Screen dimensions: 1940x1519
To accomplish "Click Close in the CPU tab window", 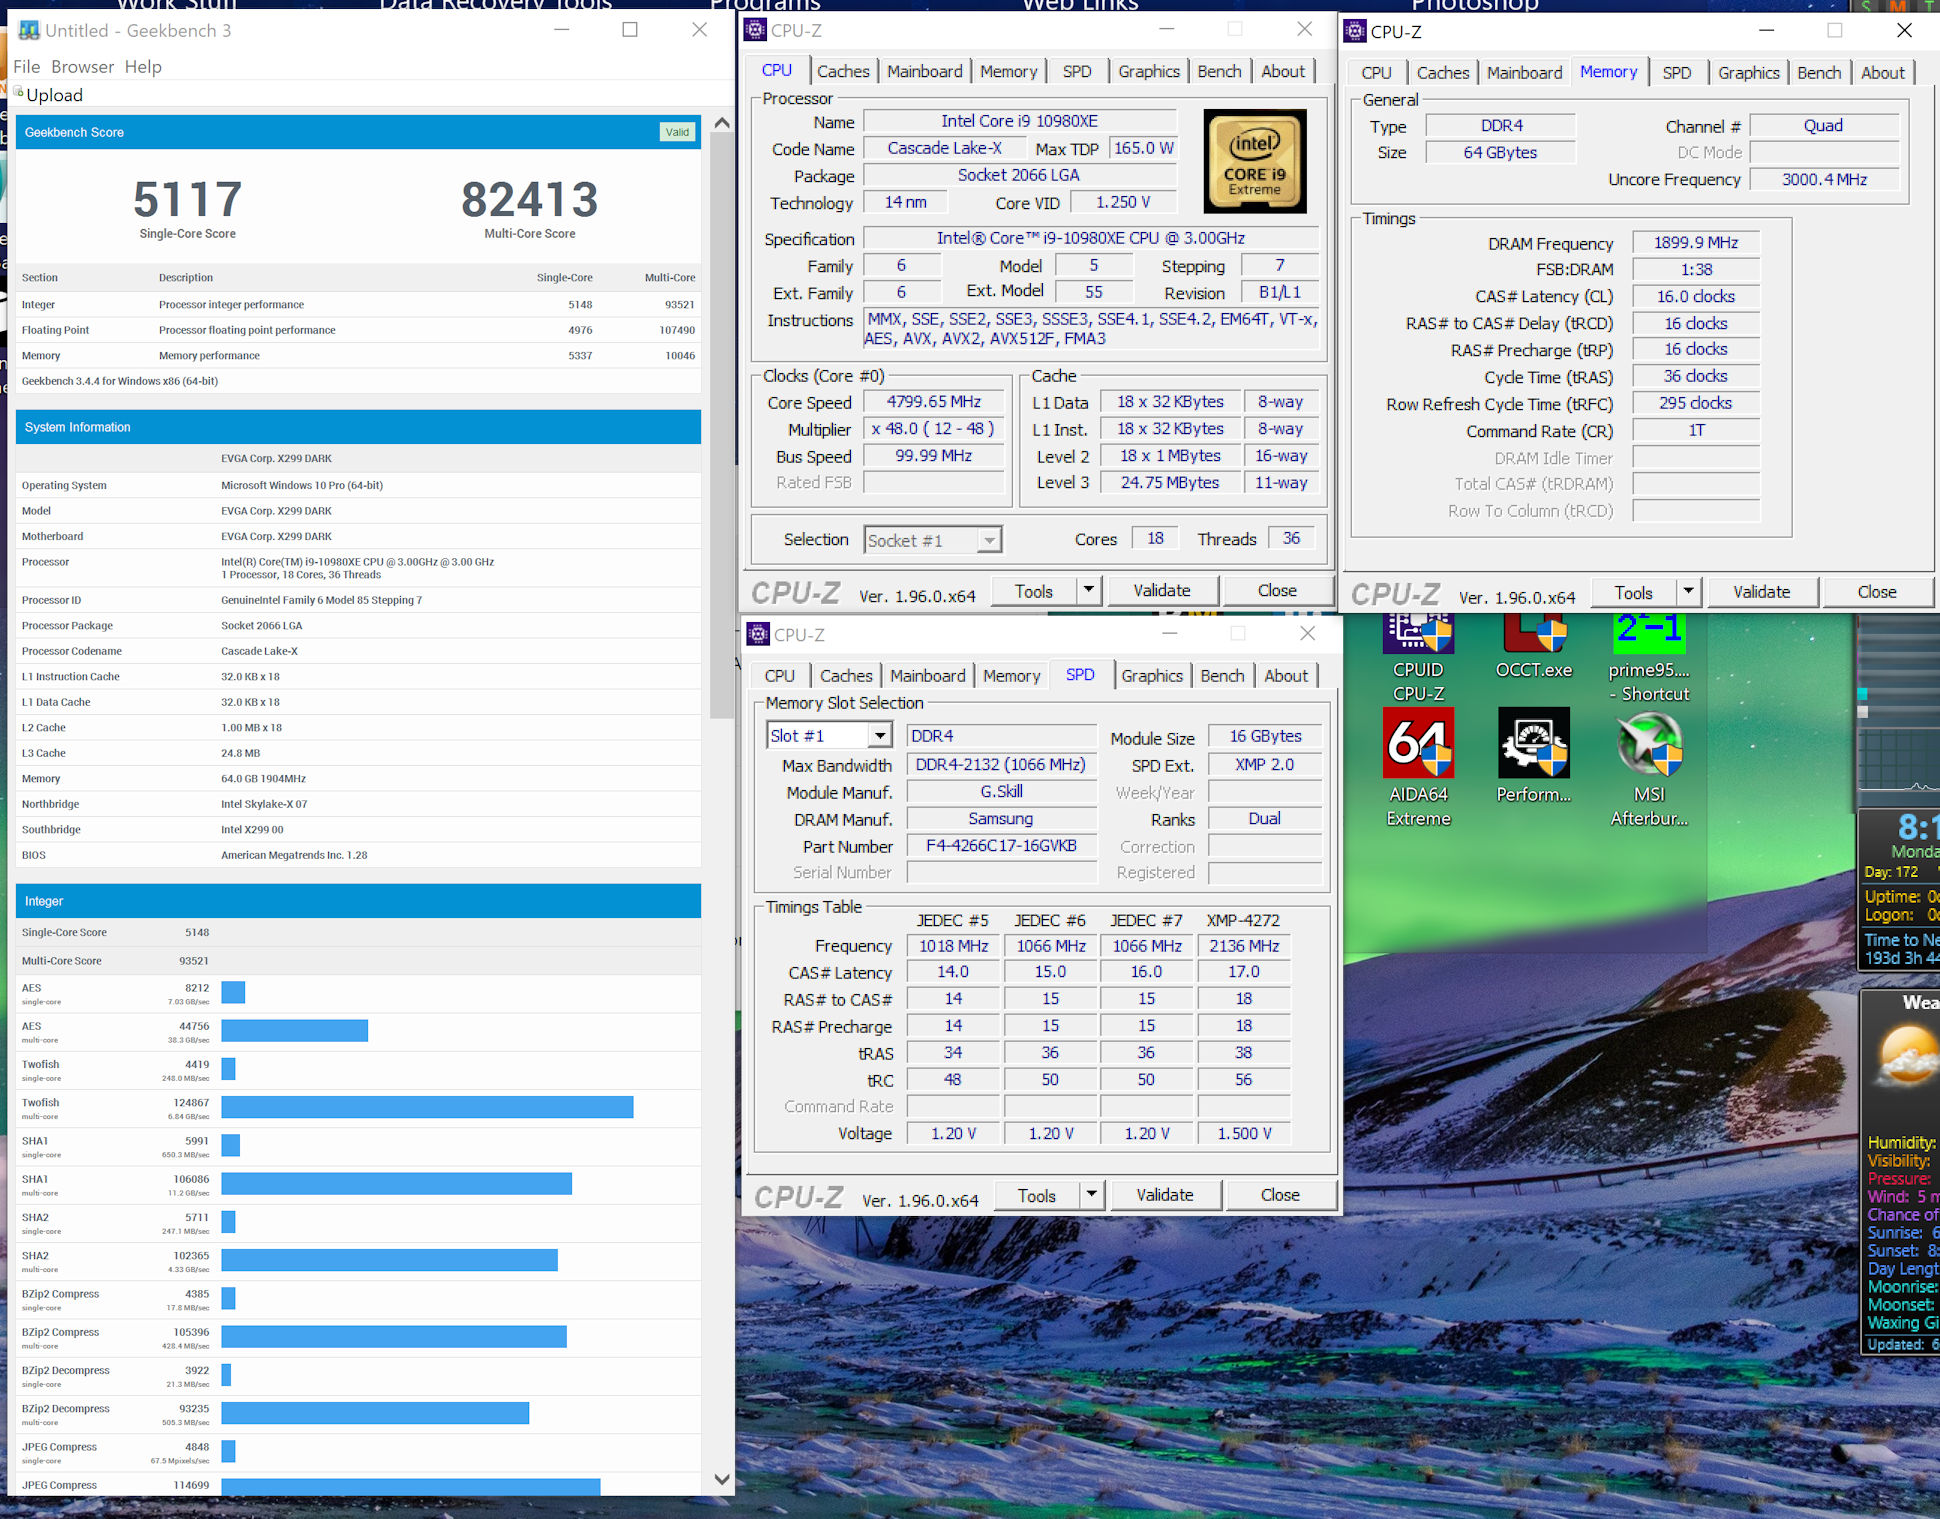I will click(1277, 590).
